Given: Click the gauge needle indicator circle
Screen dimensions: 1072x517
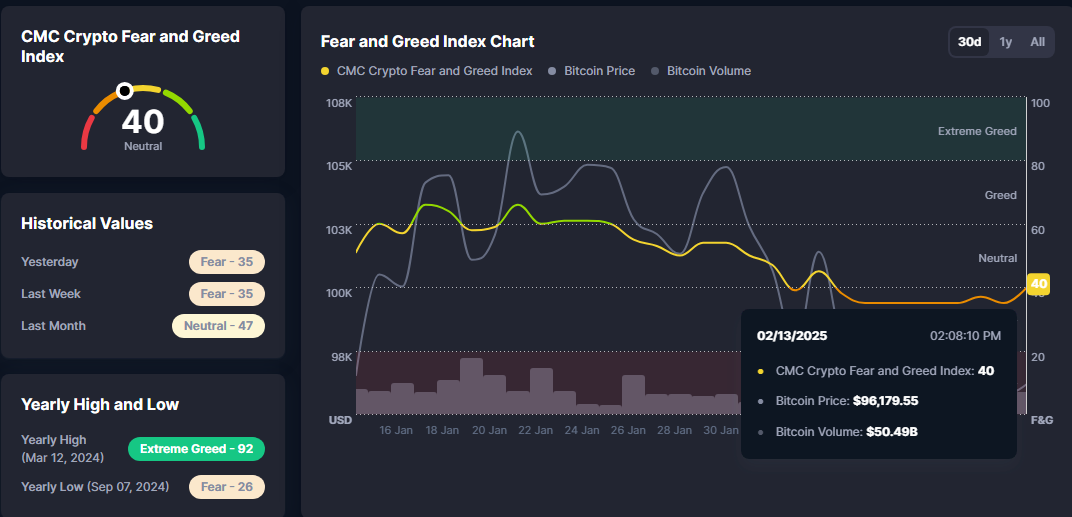Looking at the screenshot, I should pyautogui.click(x=124, y=90).
